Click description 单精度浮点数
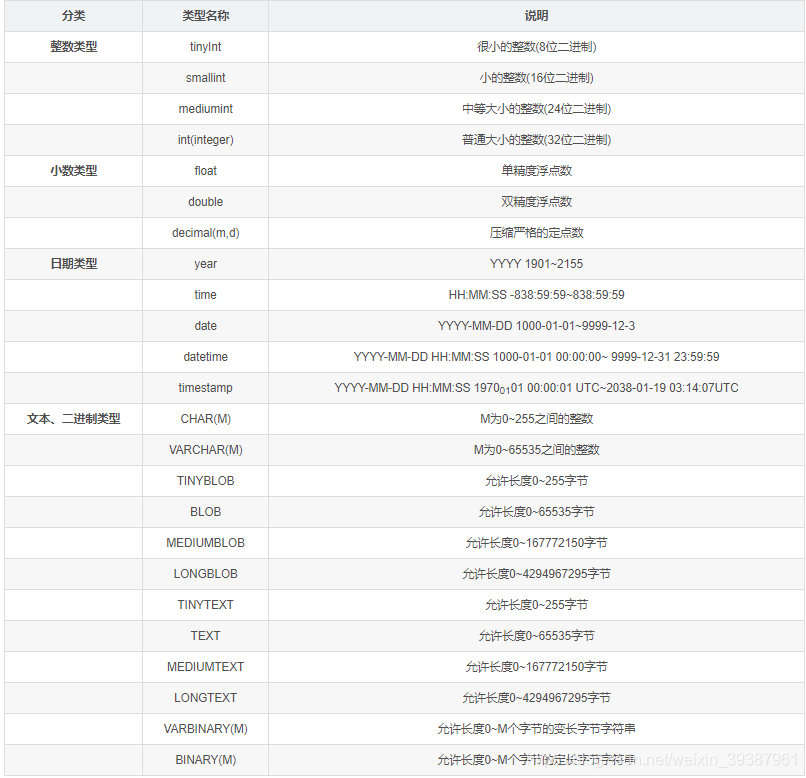This screenshot has height=778, width=806. pyautogui.click(x=536, y=171)
